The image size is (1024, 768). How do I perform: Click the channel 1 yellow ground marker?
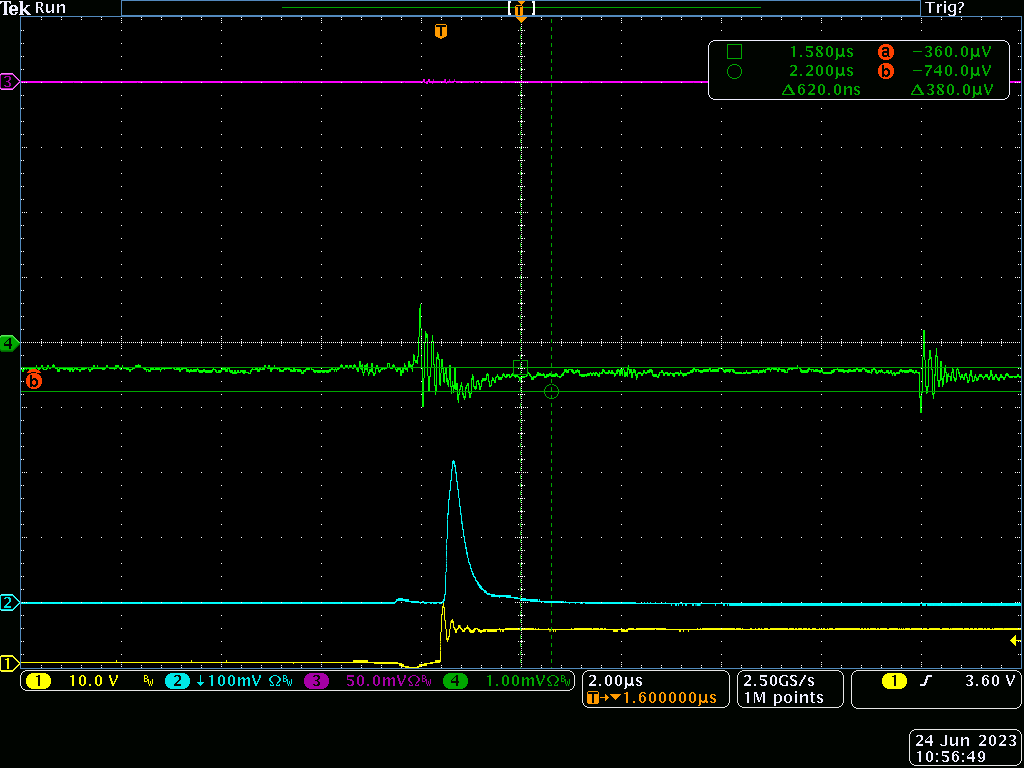pos(10,663)
